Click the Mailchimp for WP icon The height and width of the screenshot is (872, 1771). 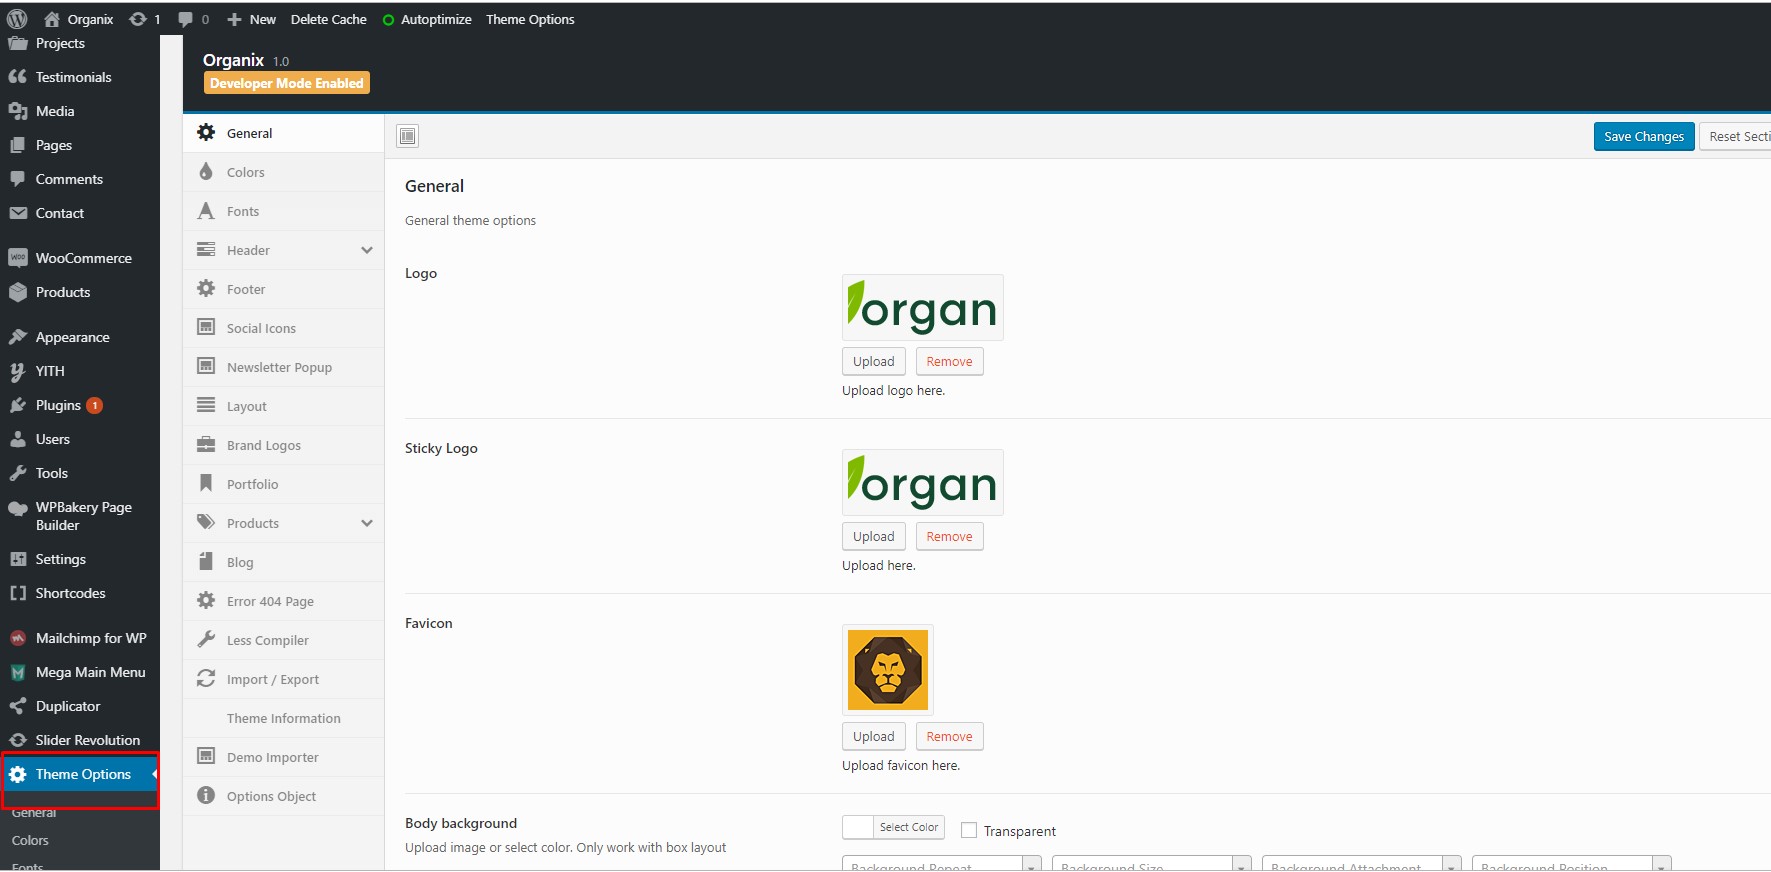click(18, 638)
